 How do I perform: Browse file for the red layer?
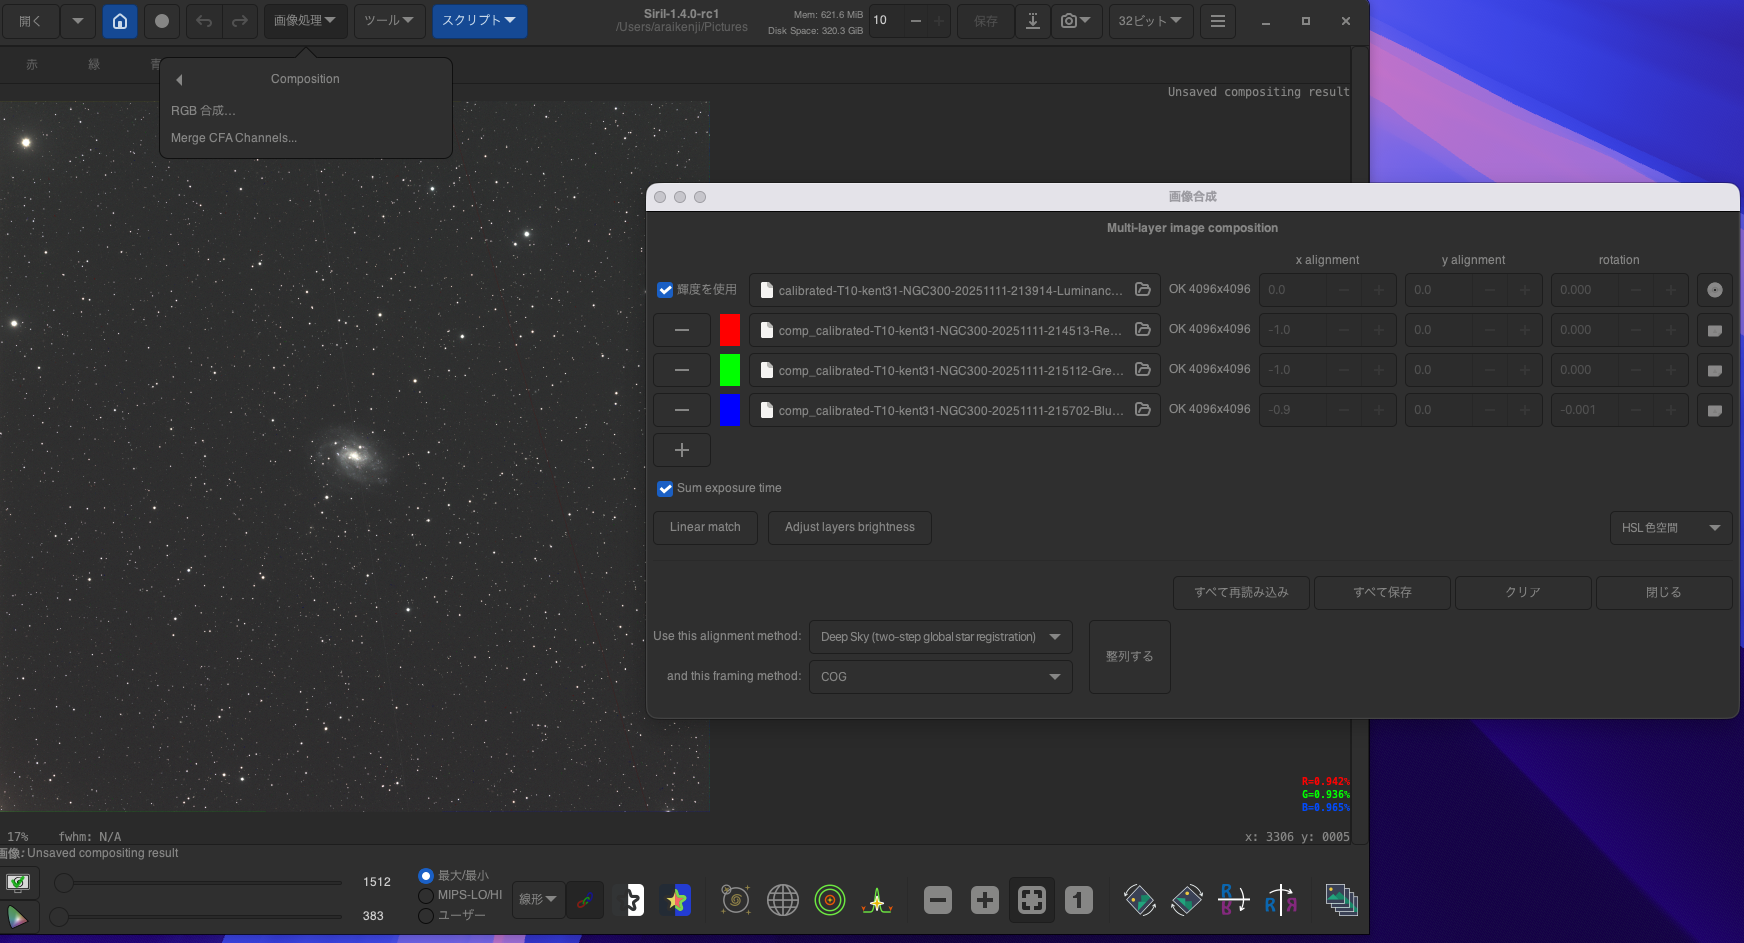pos(1142,329)
